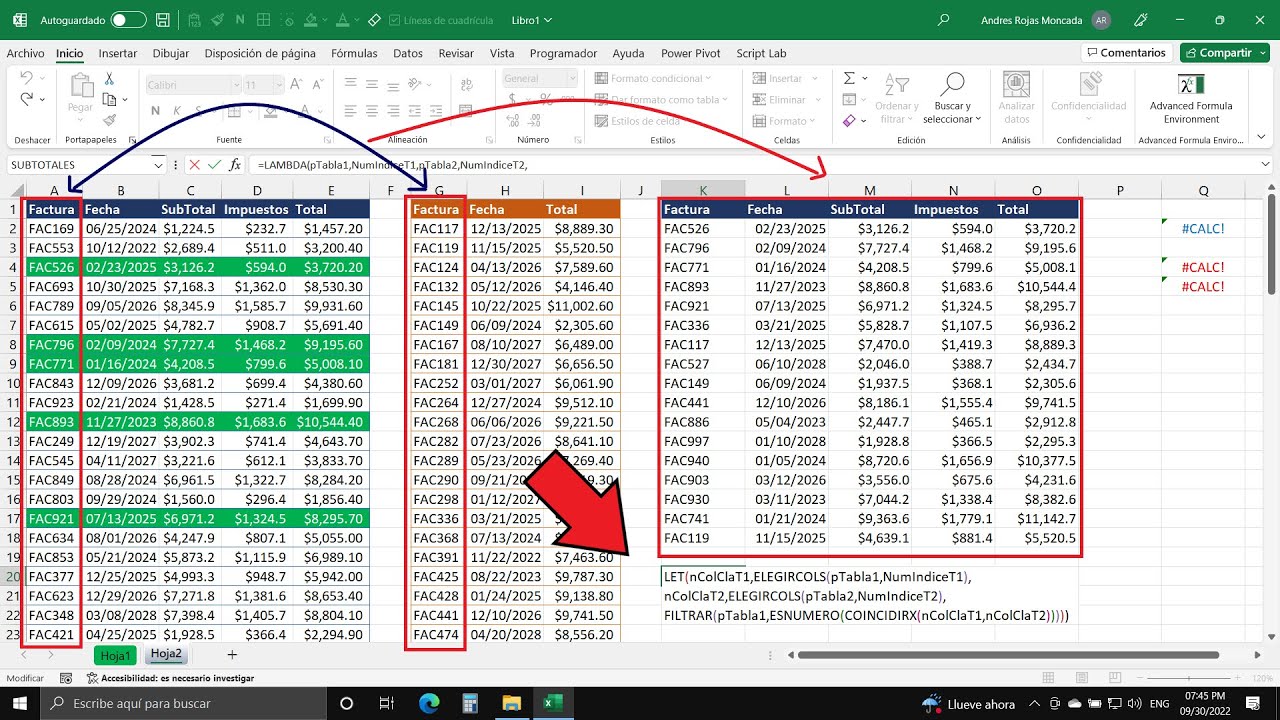Toggle the Autoguardado switch
1280x720 pixels.
click(x=127, y=20)
